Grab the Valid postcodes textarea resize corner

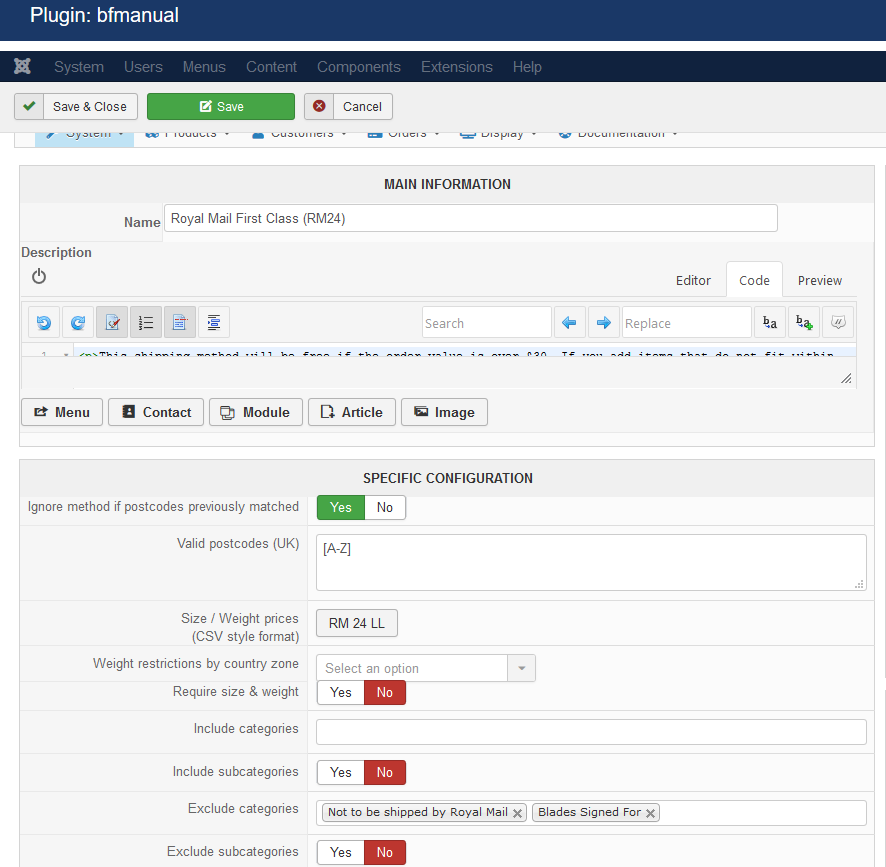pos(859,584)
